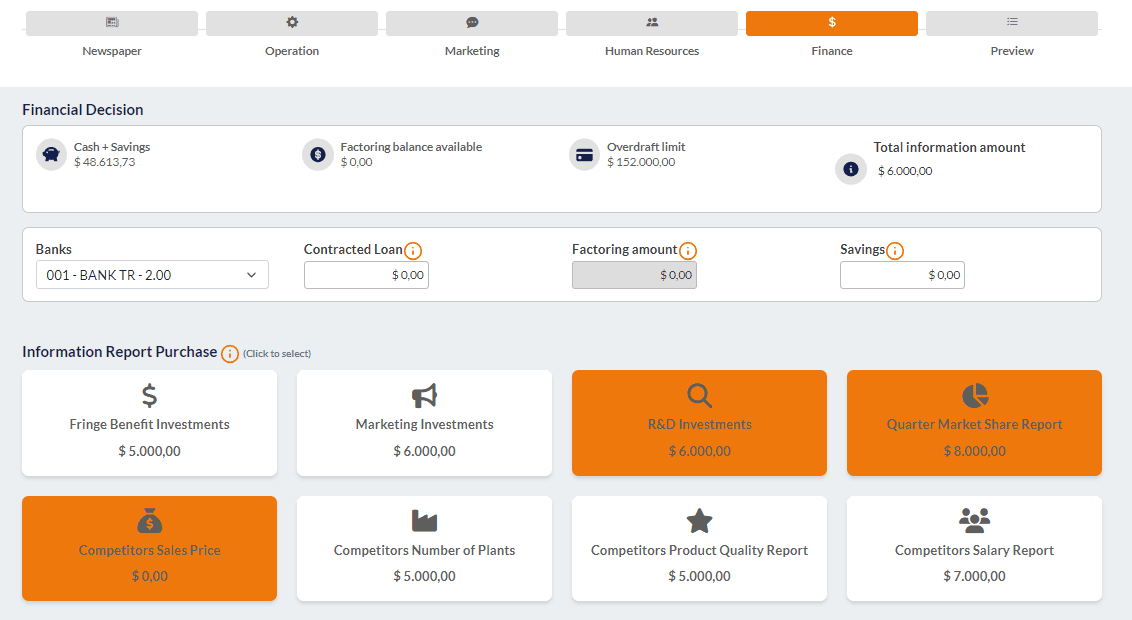Toggle the Competitors Sales Price report card
The width and height of the screenshot is (1132, 620).
tap(149, 549)
